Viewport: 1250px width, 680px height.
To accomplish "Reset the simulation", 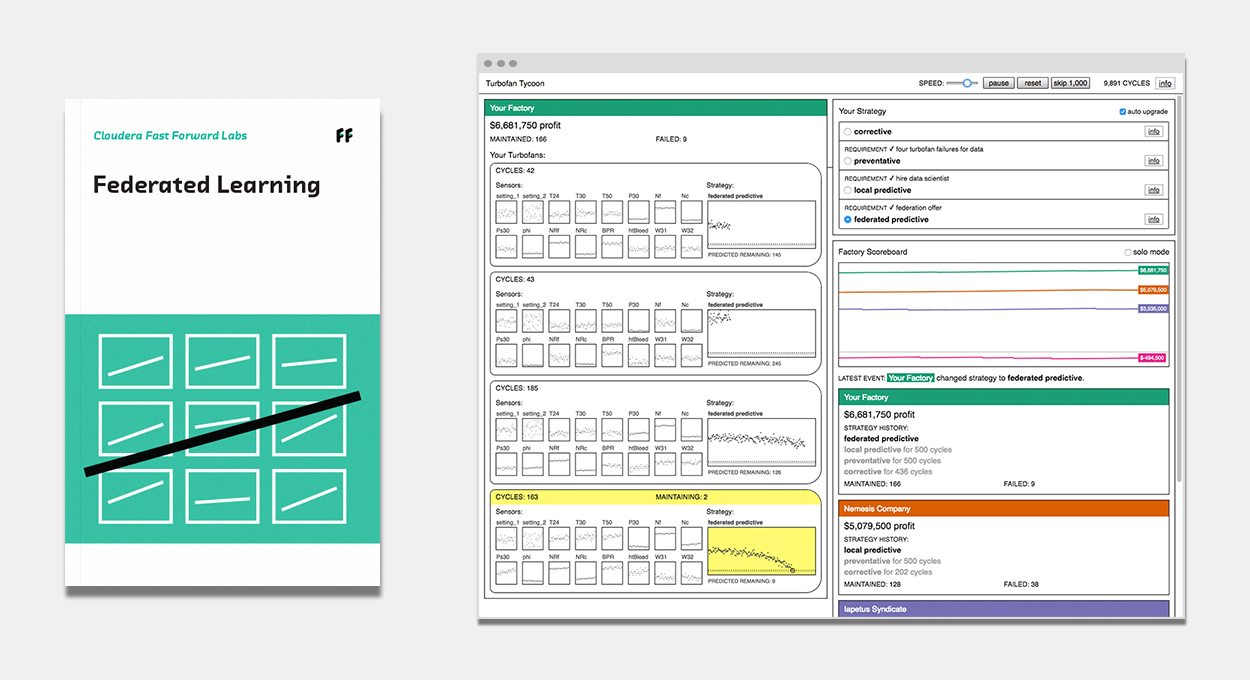I will pyautogui.click(x=1032, y=83).
